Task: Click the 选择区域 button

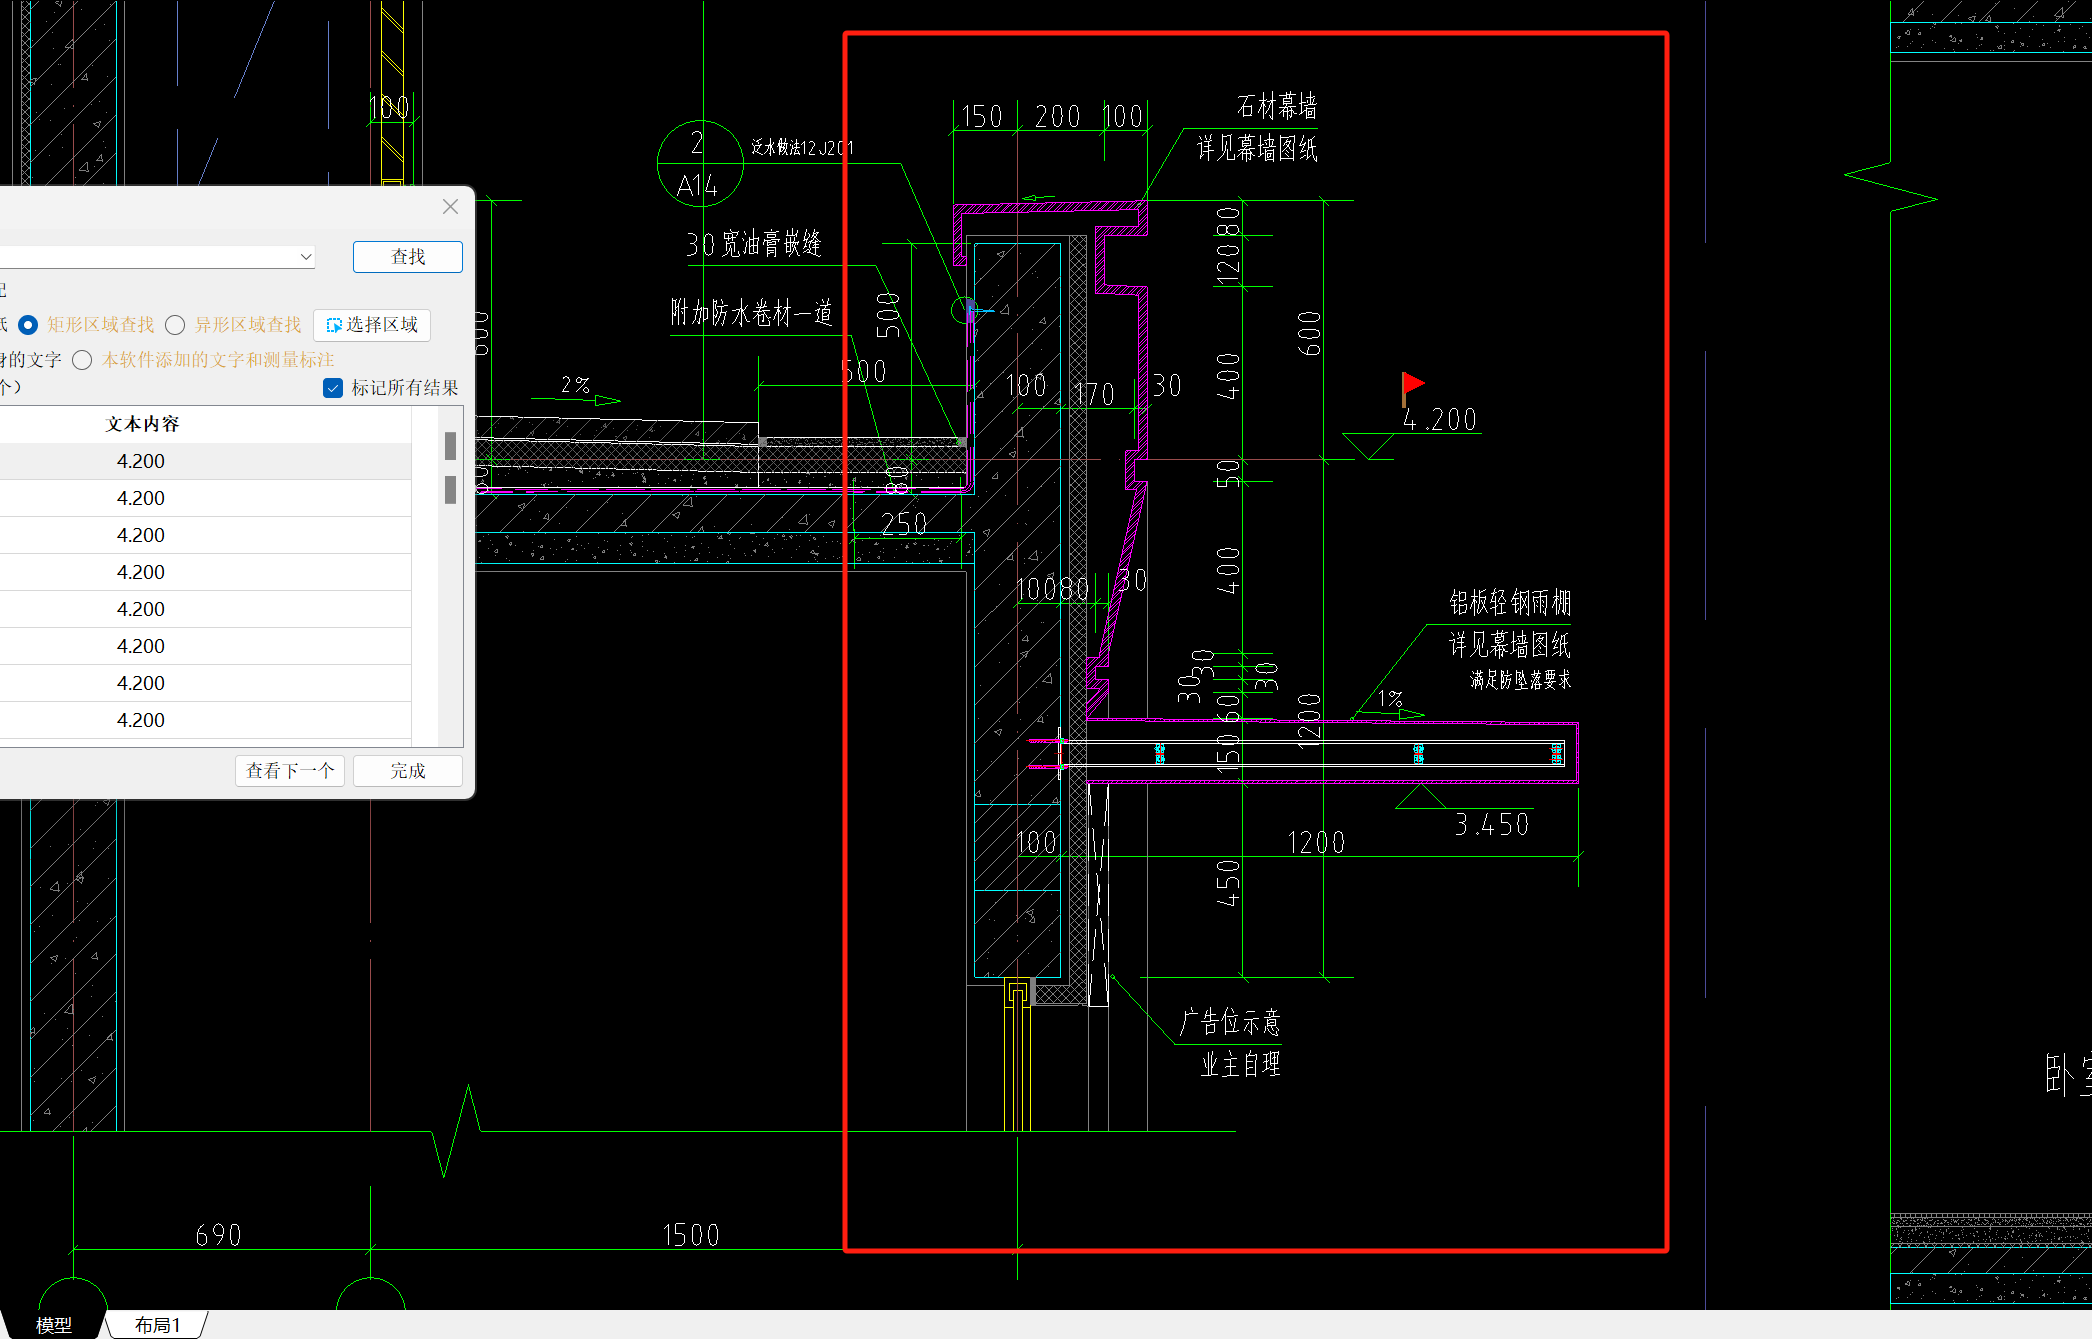Action: 372,325
